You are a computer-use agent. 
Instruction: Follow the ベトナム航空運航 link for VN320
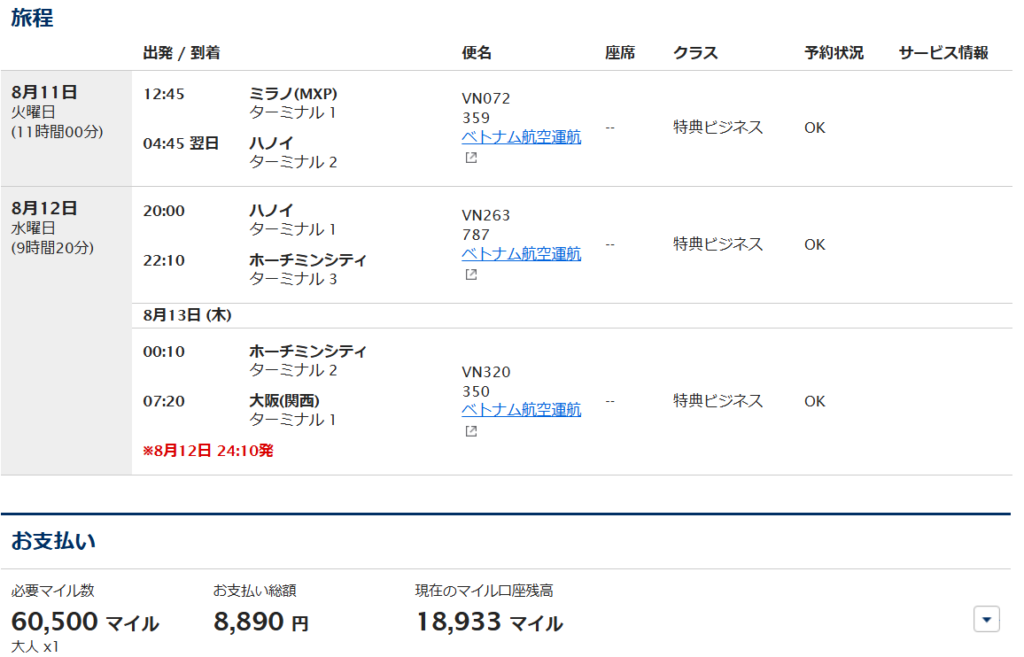click(521, 410)
